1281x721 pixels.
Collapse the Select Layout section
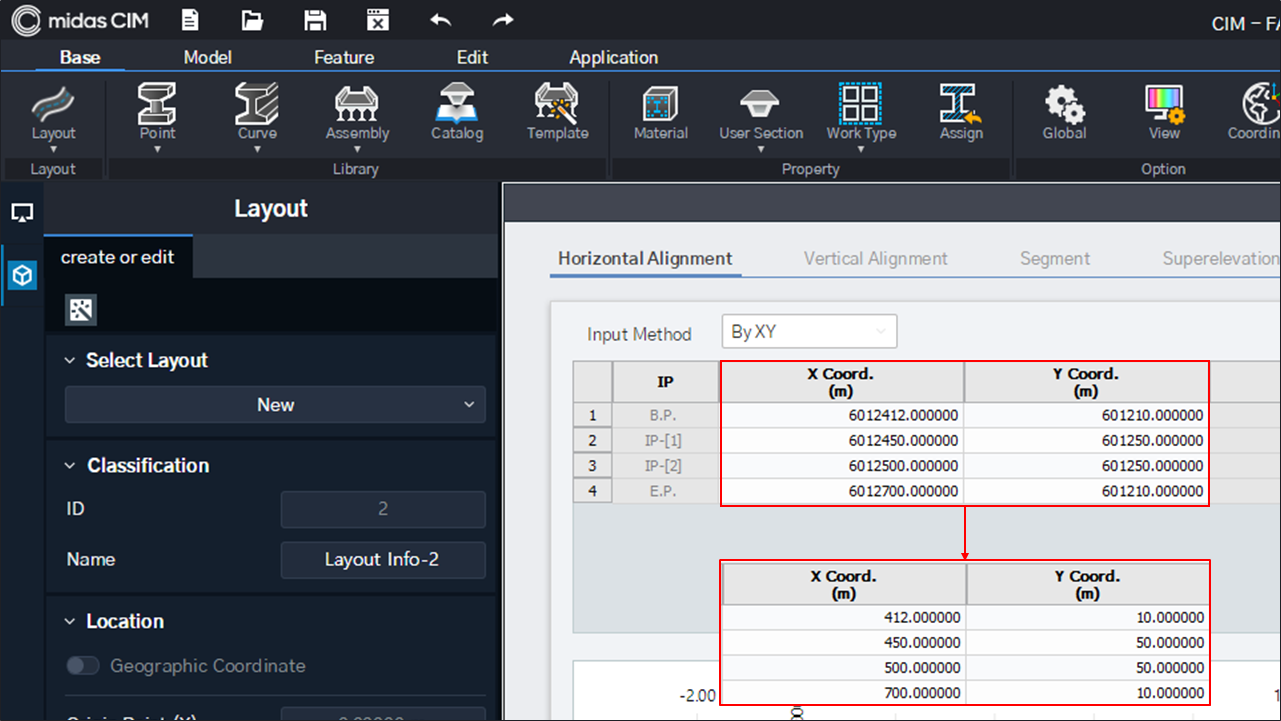pyautogui.click(x=70, y=361)
